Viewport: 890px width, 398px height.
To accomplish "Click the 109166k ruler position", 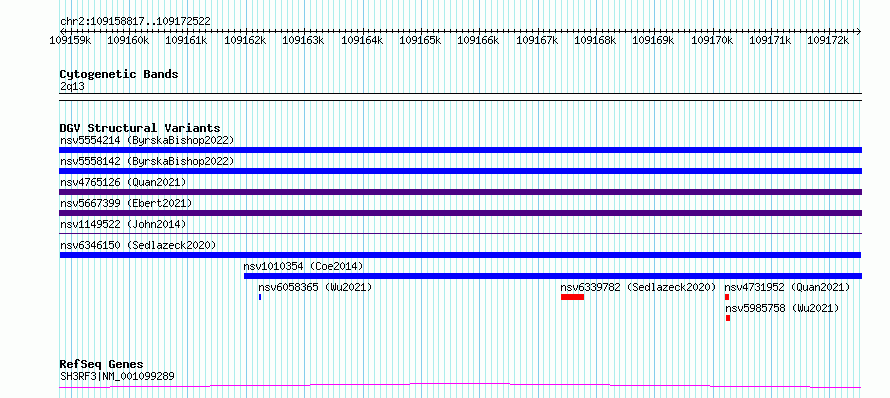I will tap(478, 40).
